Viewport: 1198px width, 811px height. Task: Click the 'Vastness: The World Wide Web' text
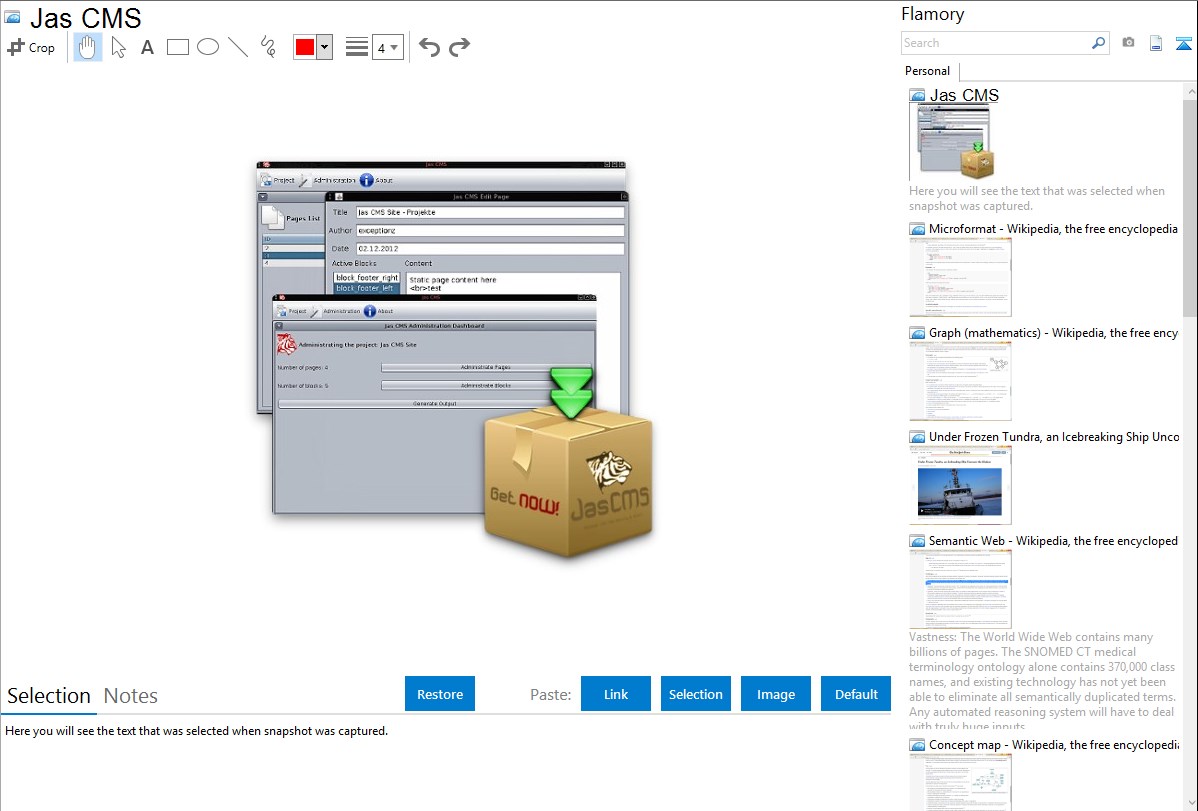pyautogui.click(x=1043, y=681)
